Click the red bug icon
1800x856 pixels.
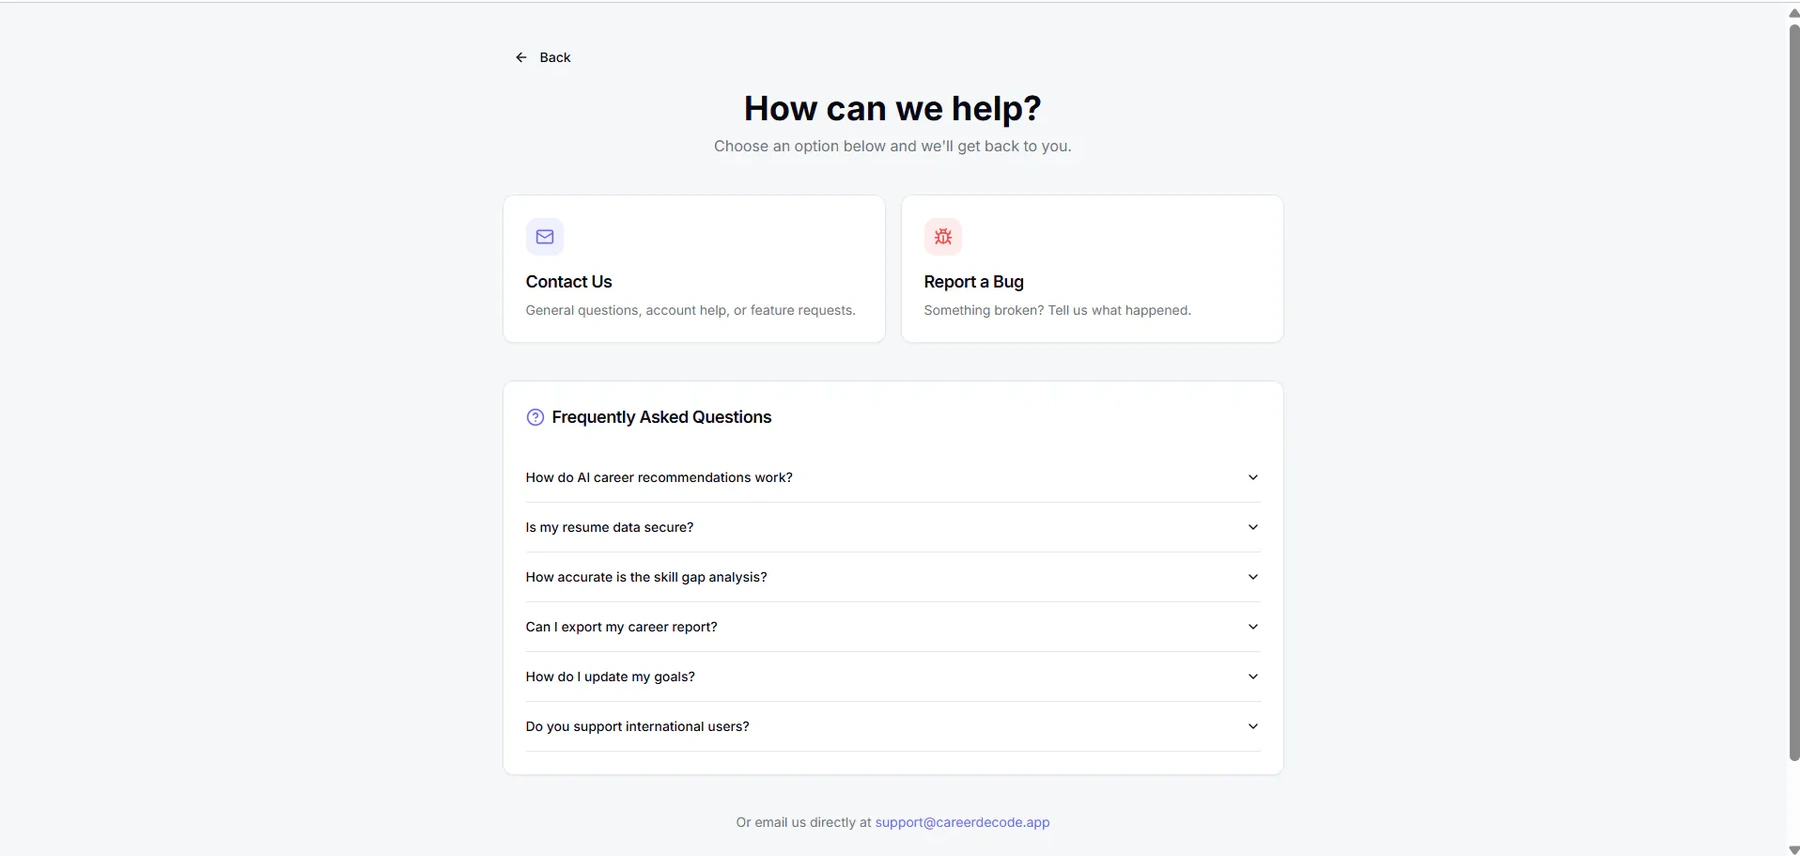click(943, 237)
